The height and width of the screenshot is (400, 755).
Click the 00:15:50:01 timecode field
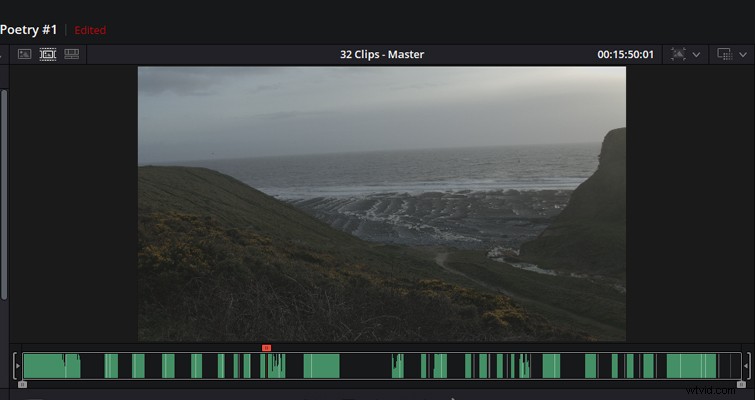tap(625, 54)
